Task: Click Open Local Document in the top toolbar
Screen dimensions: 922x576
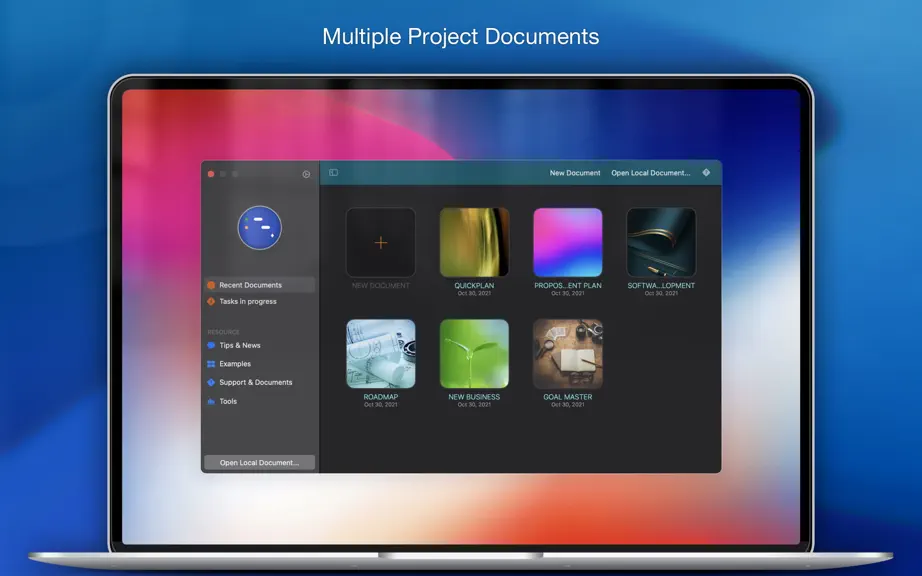Action: [x=650, y=173]
